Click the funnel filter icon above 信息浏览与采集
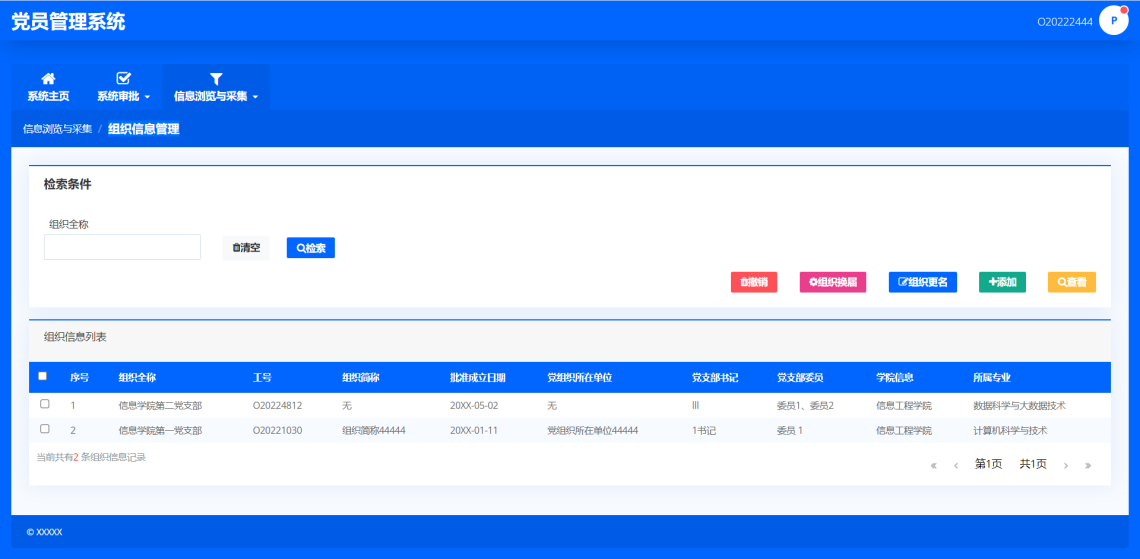 point(216,79)
